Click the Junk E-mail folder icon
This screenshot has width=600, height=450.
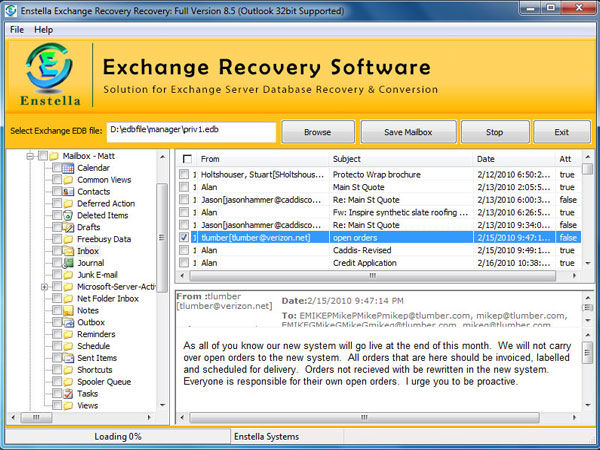click(68, 275)
